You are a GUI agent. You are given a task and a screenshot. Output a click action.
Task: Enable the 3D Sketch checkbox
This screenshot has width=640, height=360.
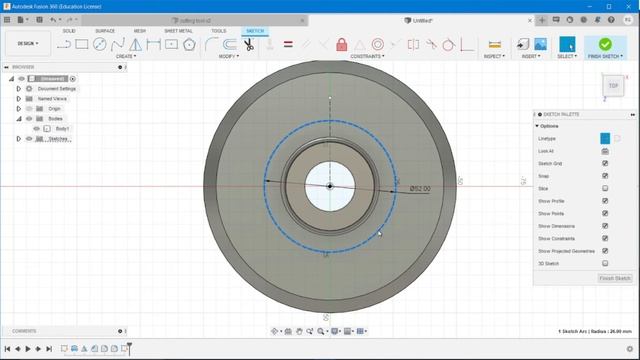pyautogui.click(x=605, y=264)
